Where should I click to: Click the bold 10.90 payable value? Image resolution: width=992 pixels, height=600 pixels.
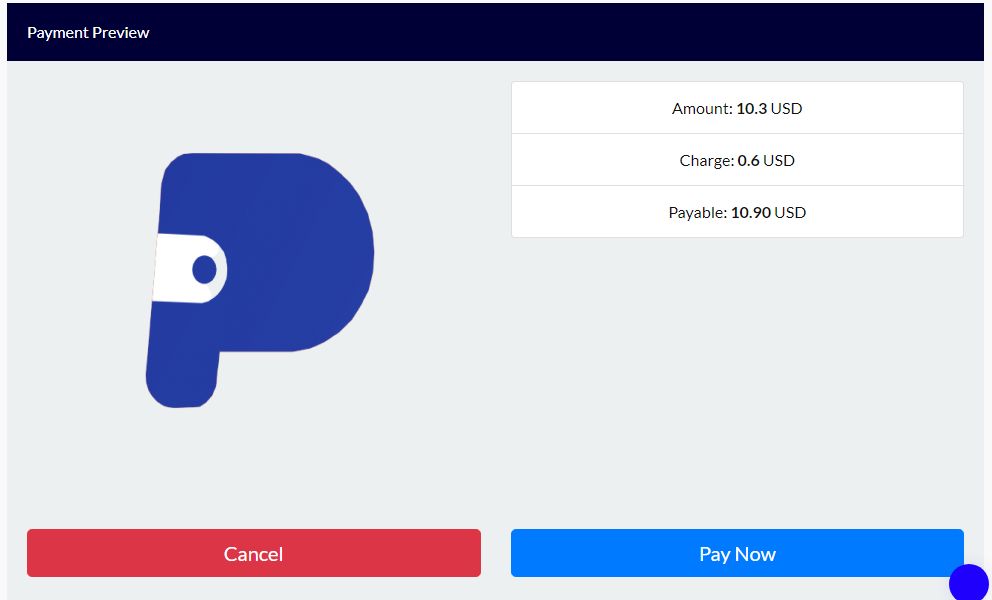pyautogui.click(x=751, y=212)
